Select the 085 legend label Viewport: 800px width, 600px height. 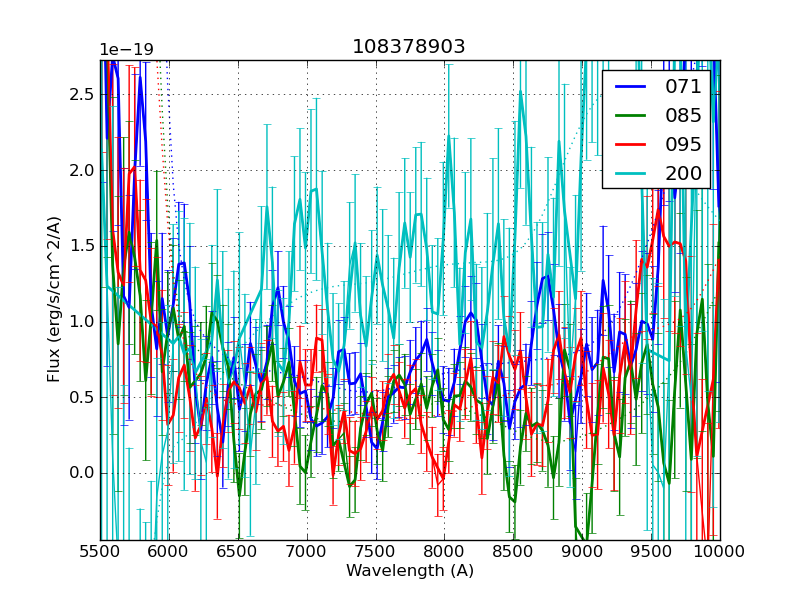[684, 115]
